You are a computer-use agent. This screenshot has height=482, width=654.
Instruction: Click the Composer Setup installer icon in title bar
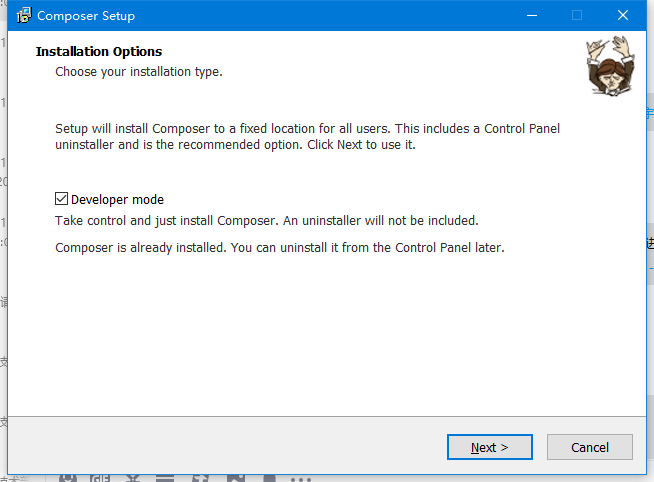(24, 15)
